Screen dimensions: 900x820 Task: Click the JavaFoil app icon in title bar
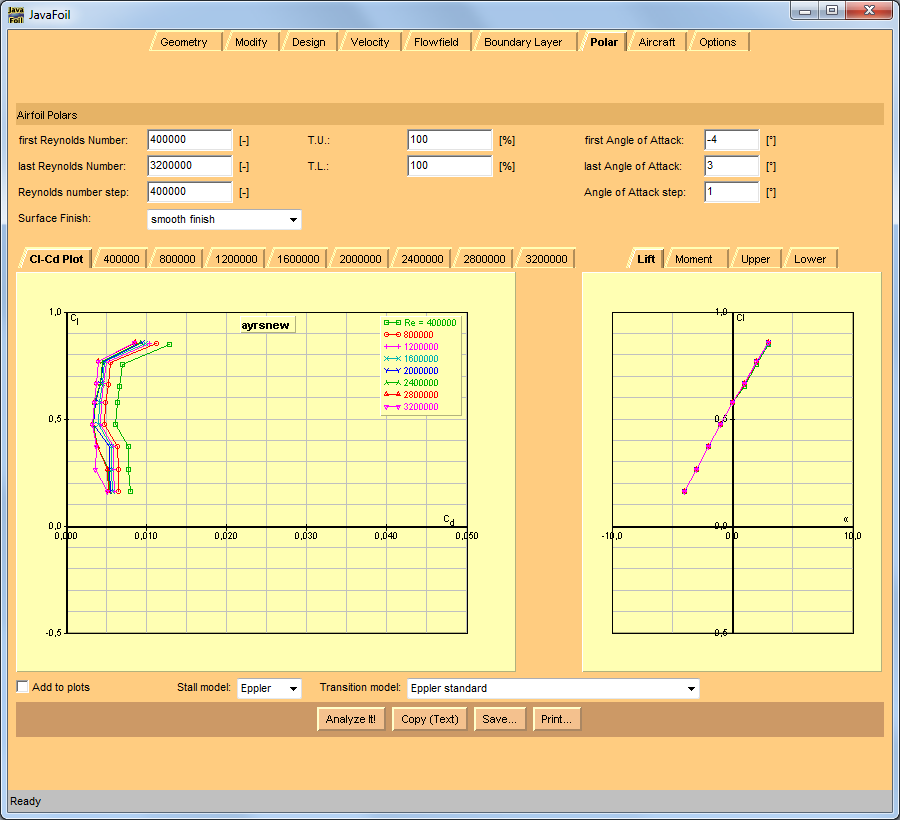tap(16, 14)
